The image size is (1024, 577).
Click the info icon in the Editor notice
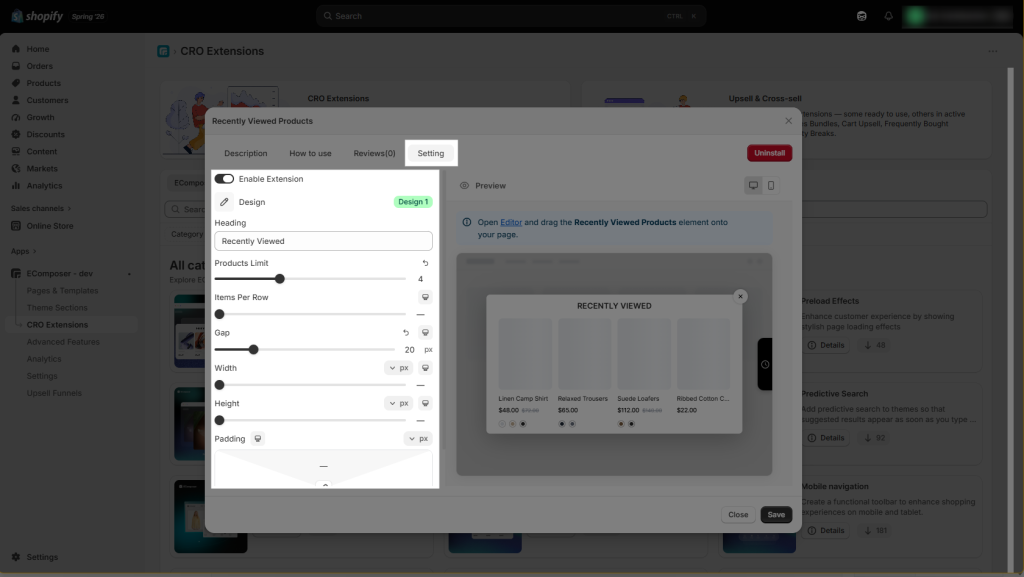click(x=466, y=222)
